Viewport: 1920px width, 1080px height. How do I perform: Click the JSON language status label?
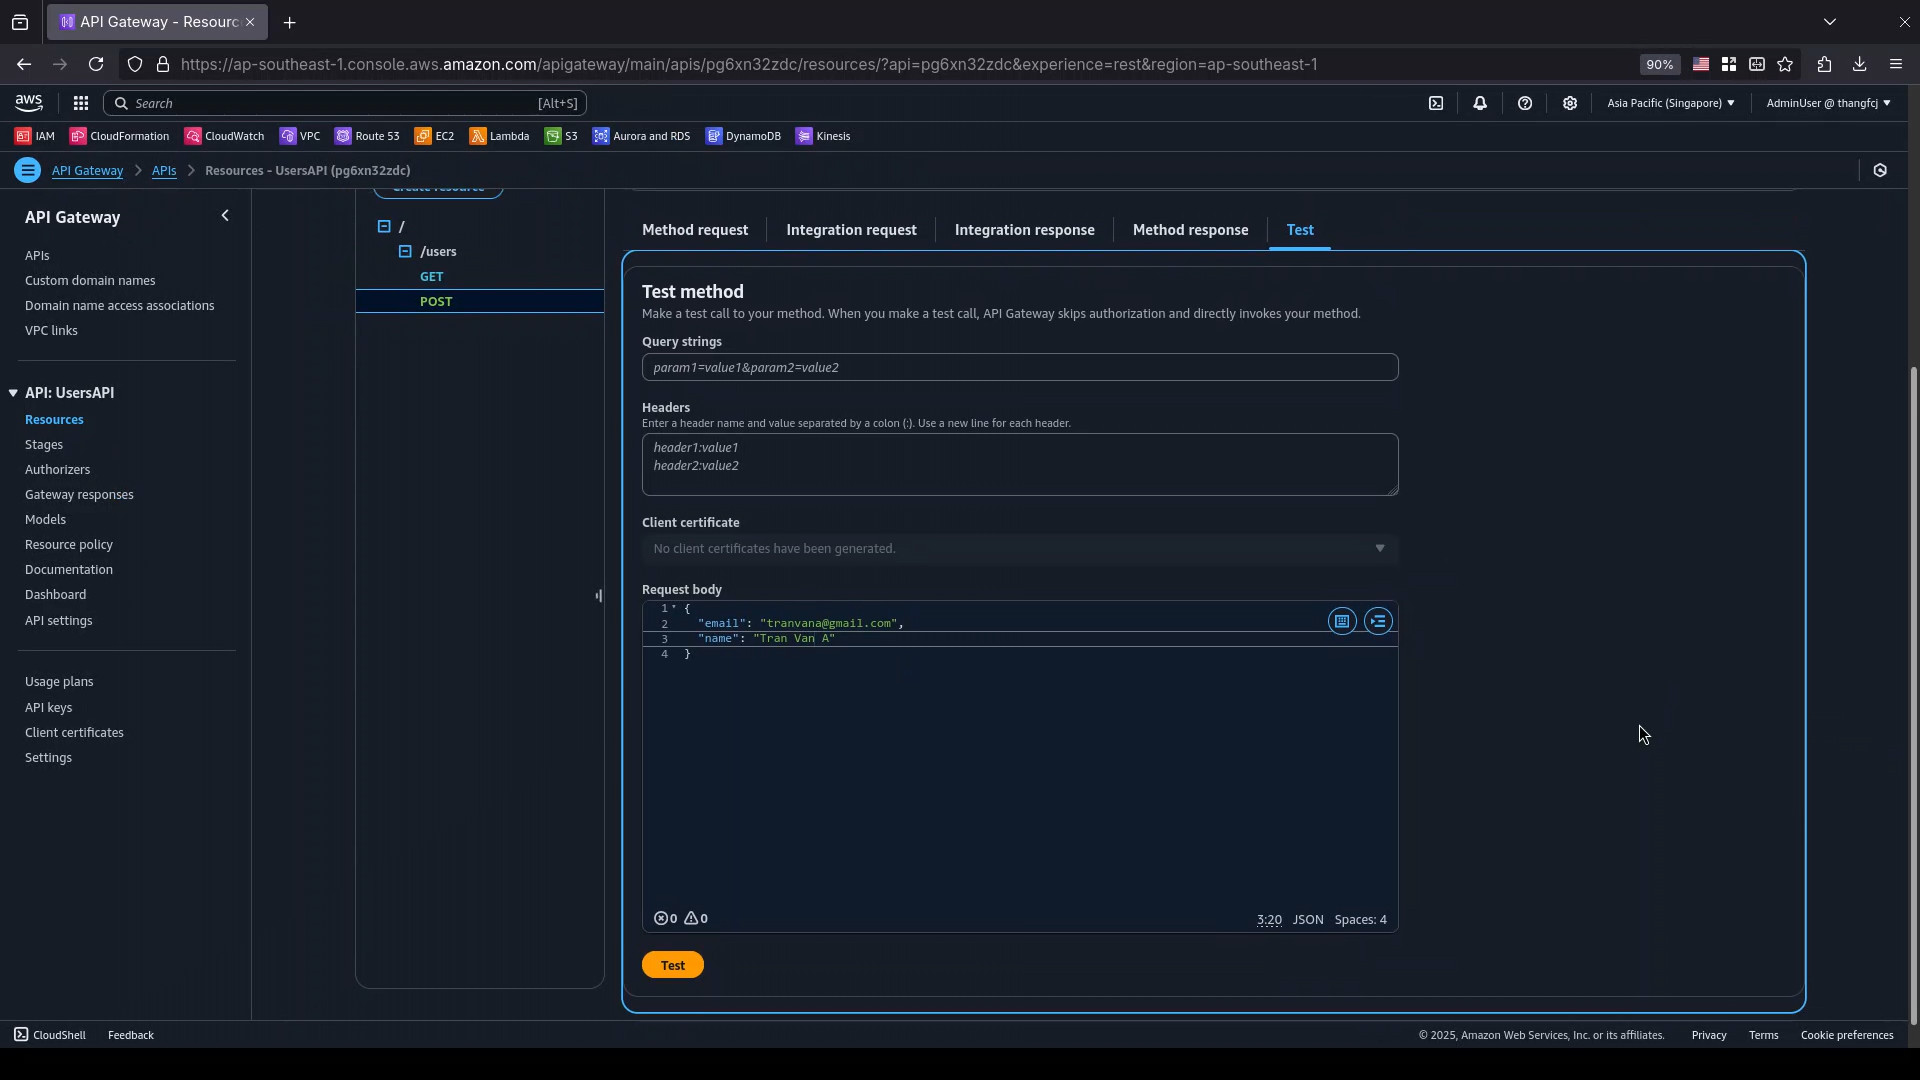tap(1308, 919)
